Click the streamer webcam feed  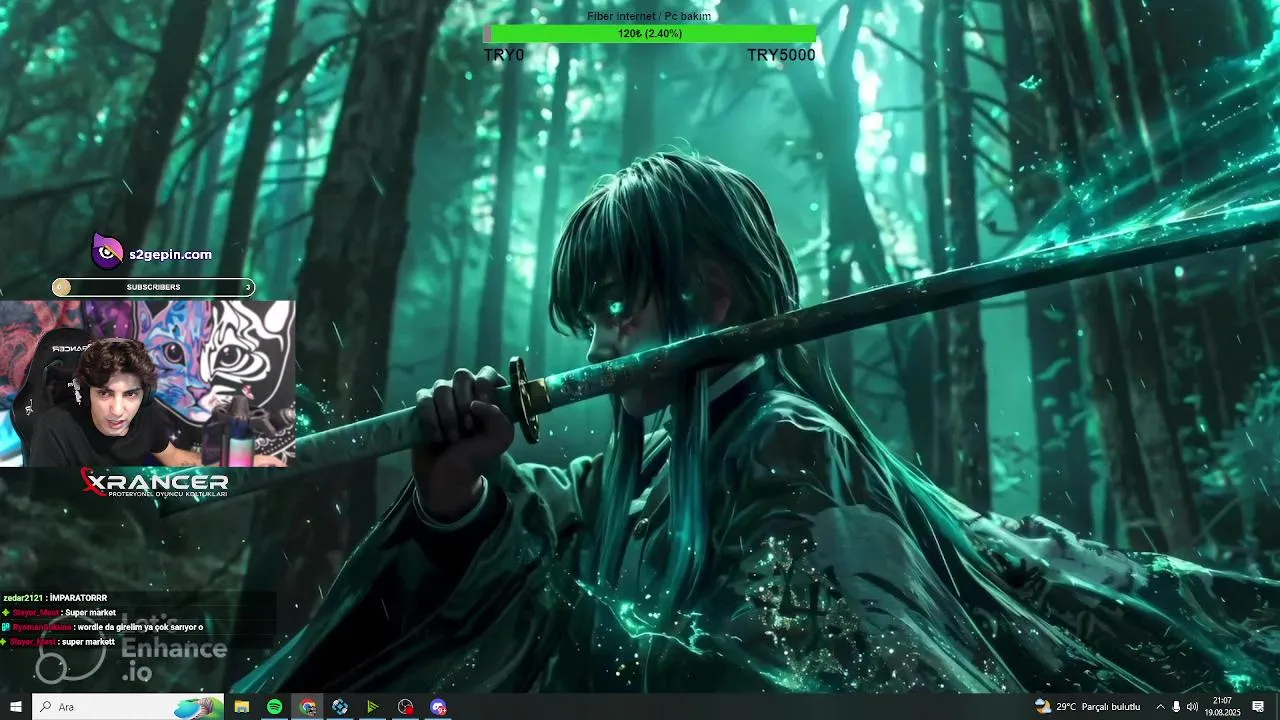pos(148,383)
